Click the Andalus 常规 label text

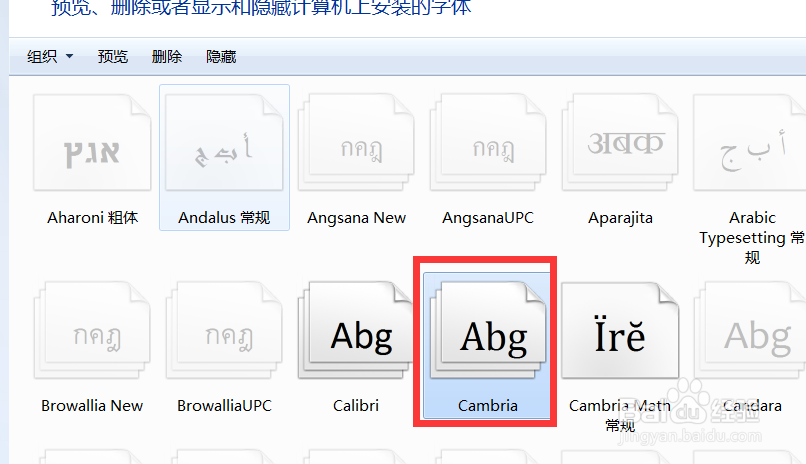click(224, 218)
